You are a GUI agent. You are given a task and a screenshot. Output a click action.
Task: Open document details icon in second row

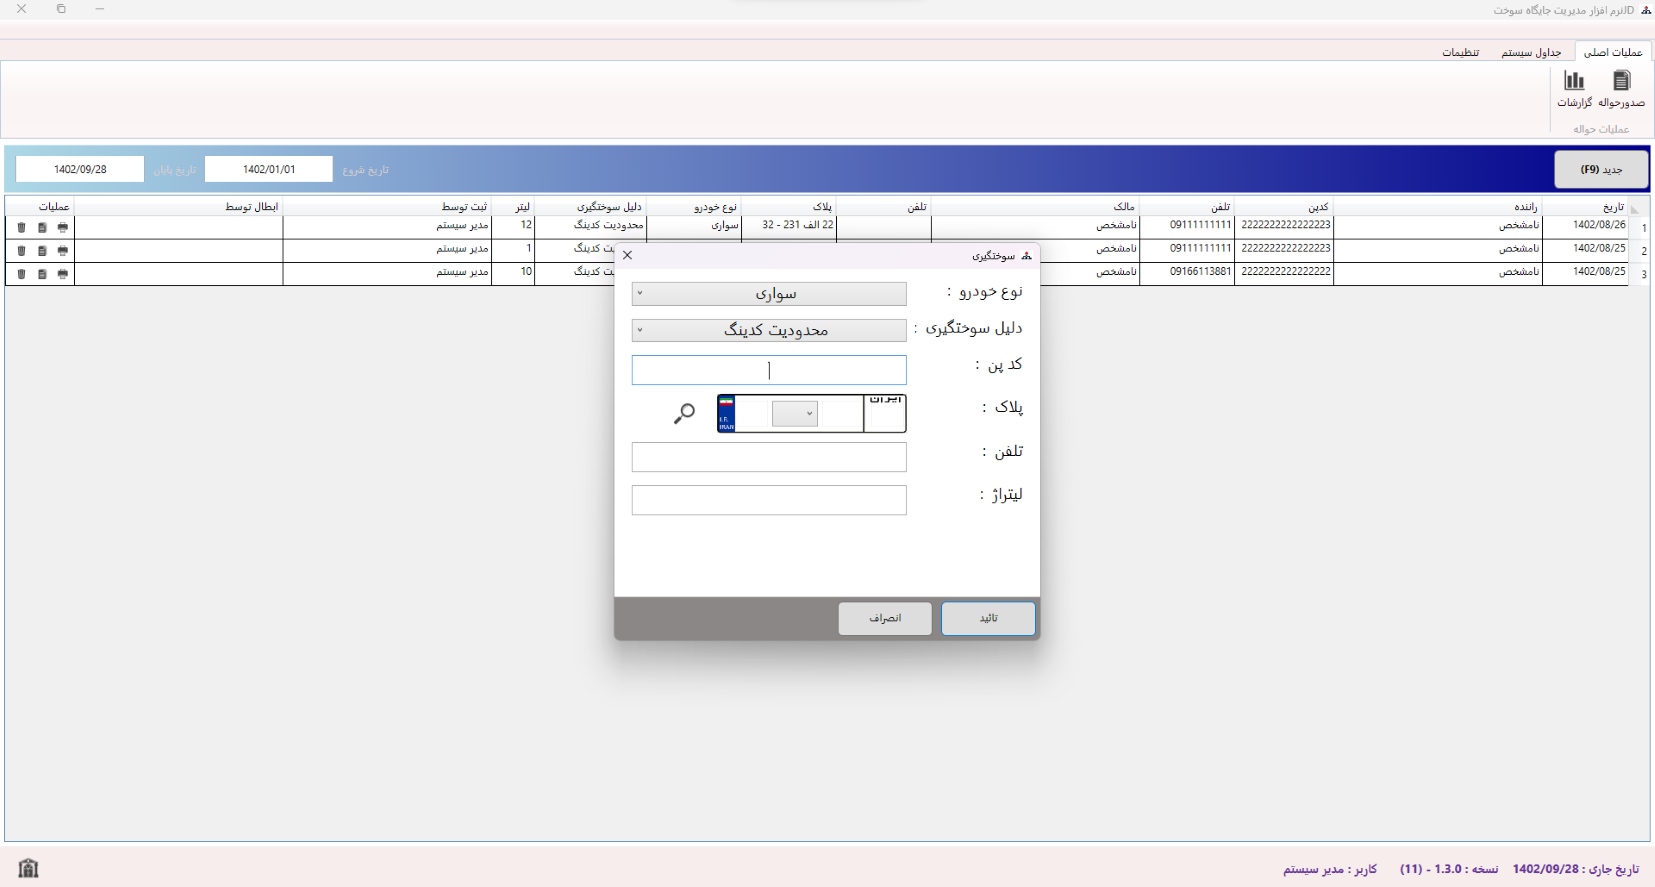coord(42,251)
